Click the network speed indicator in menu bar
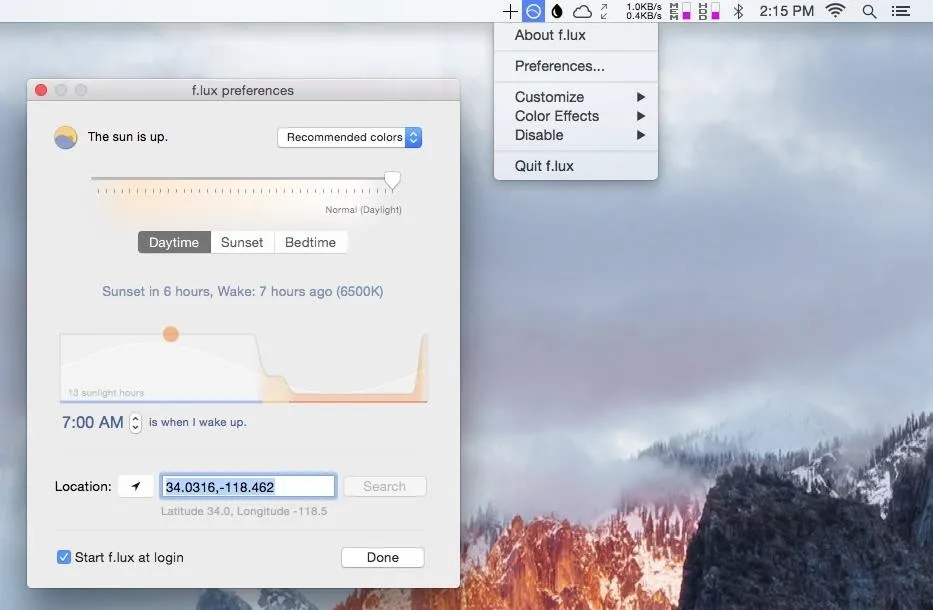Screen dimensions: 933x610 (643, 11)
